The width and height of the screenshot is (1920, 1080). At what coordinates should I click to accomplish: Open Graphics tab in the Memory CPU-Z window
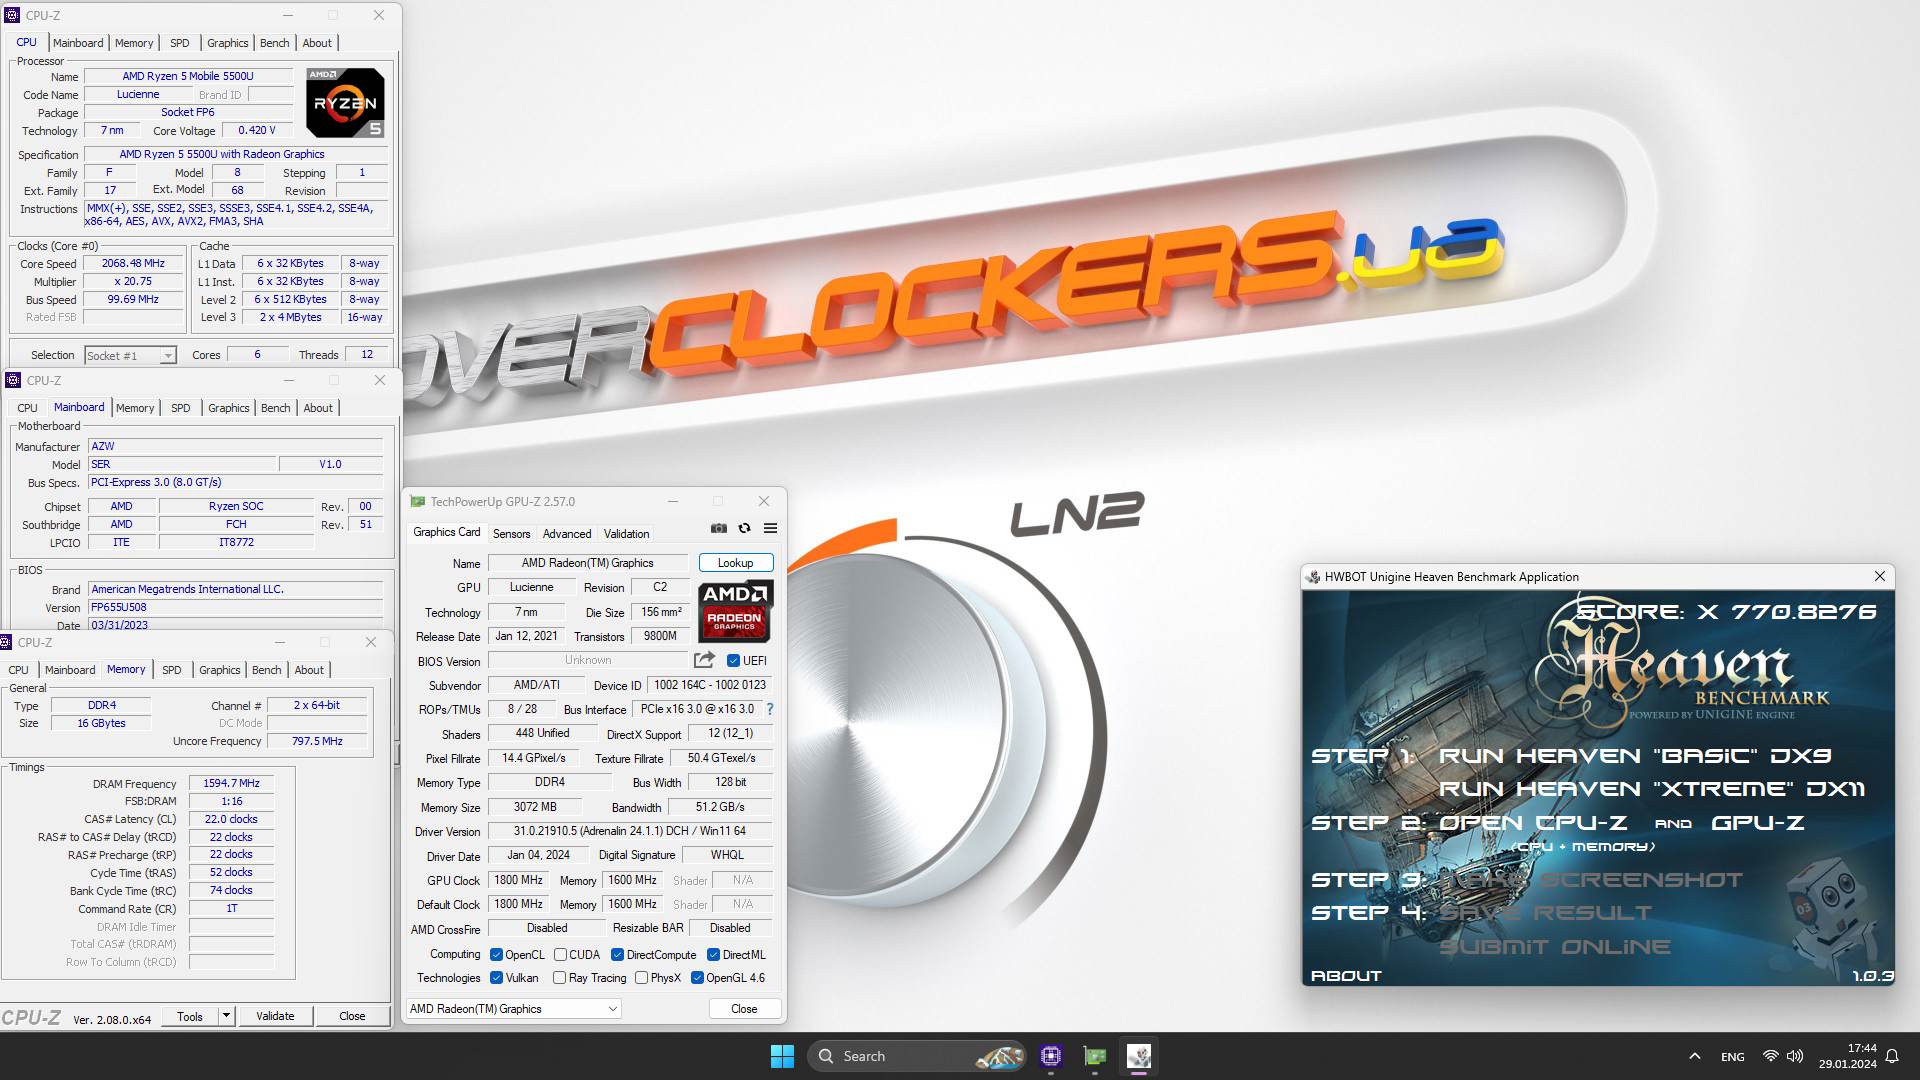tap(219, 670)
